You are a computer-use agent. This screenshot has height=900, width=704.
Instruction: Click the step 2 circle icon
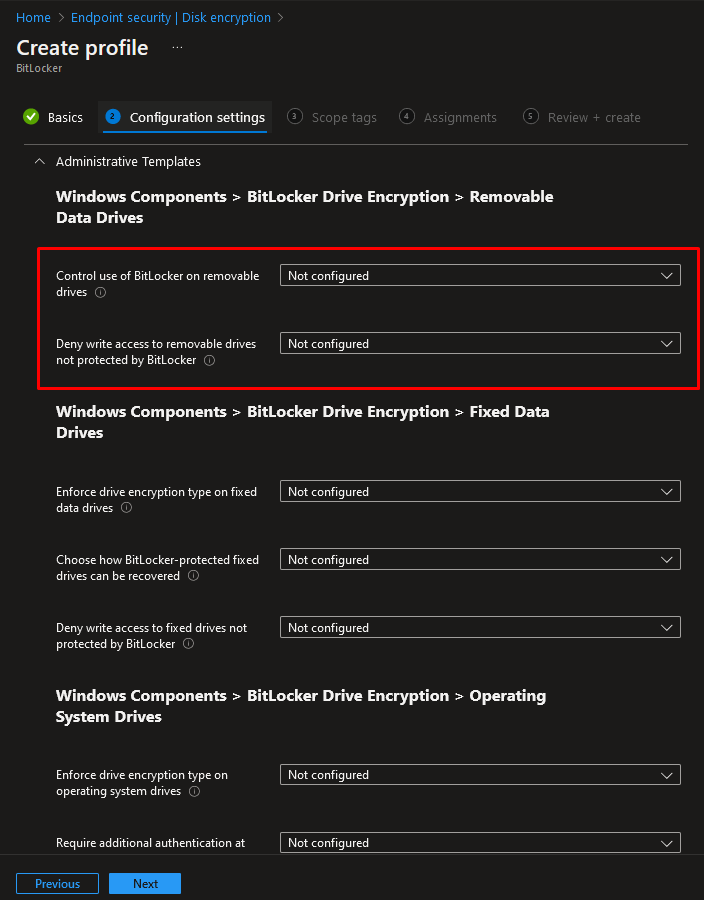click(x=112, y=117)
